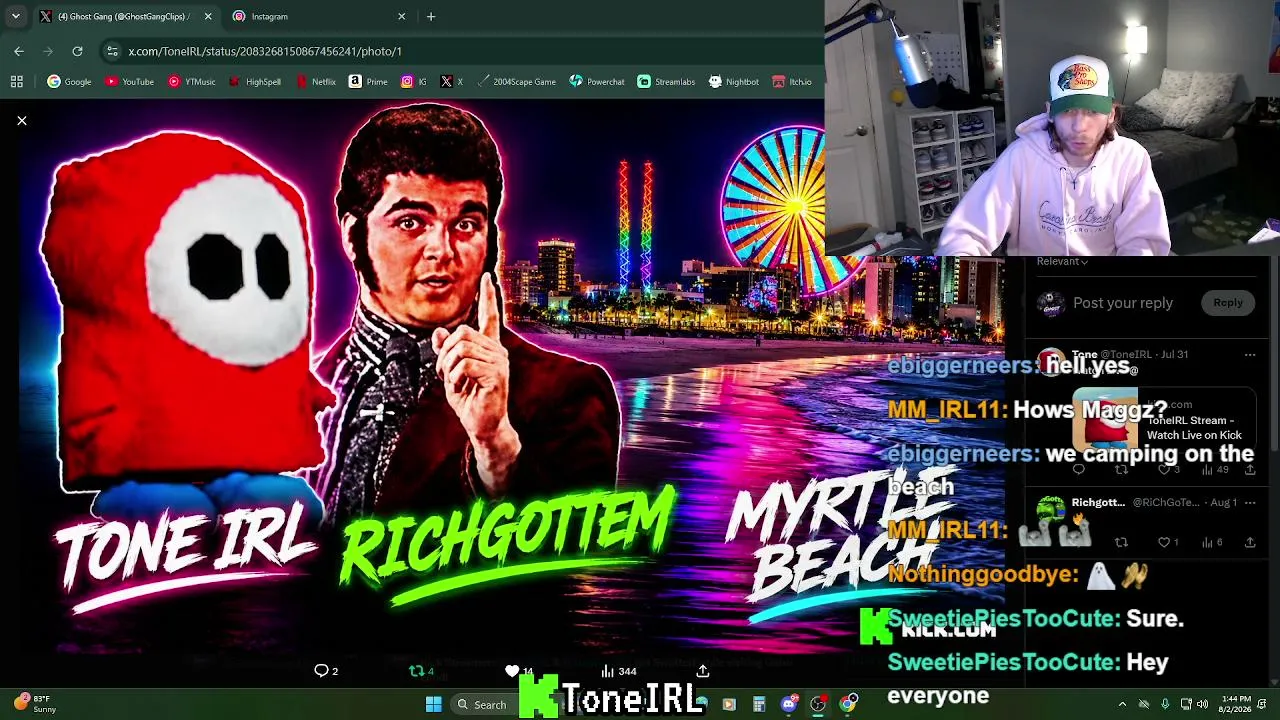Image resolution: width=1280 pixels, height=720 pixels.
Task: Open the Calculator taskbar icon
Action: 759,704
